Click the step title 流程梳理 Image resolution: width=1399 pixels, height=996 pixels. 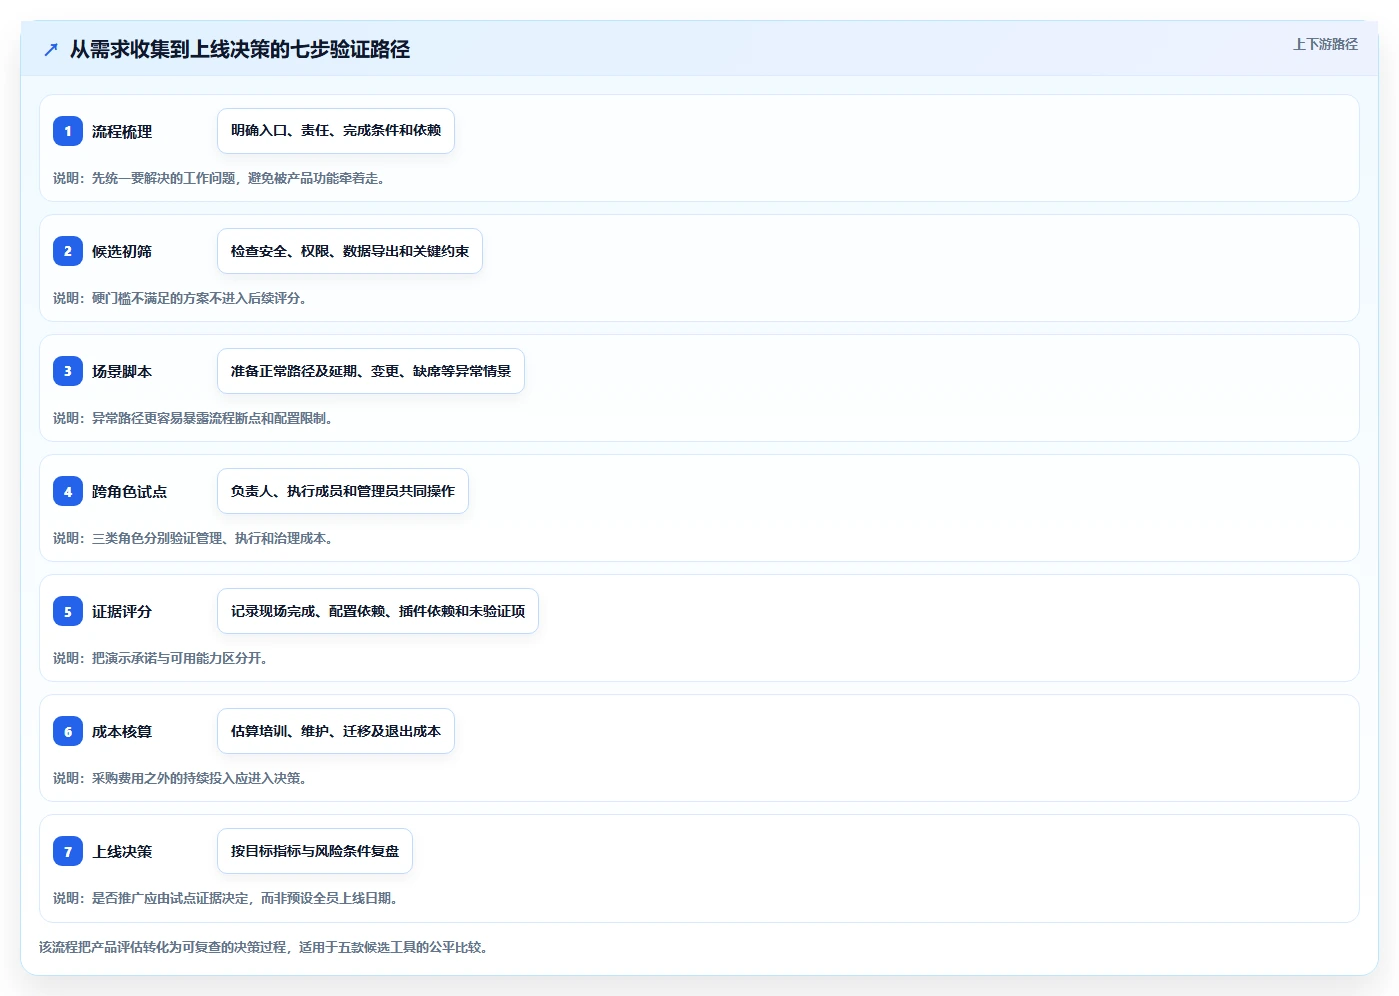122,132
